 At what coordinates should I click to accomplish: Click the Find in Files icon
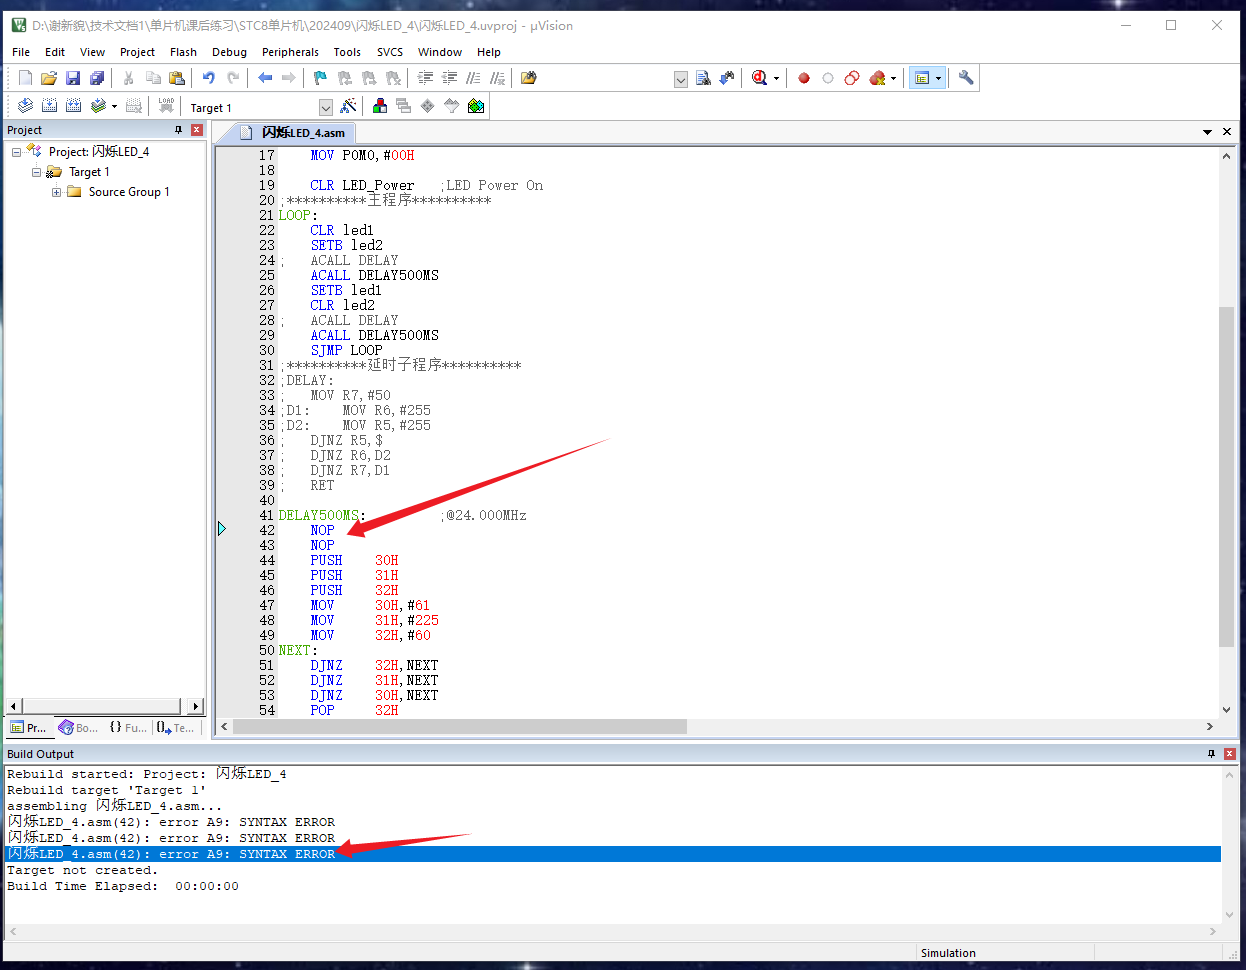click(x=529, y=78)
